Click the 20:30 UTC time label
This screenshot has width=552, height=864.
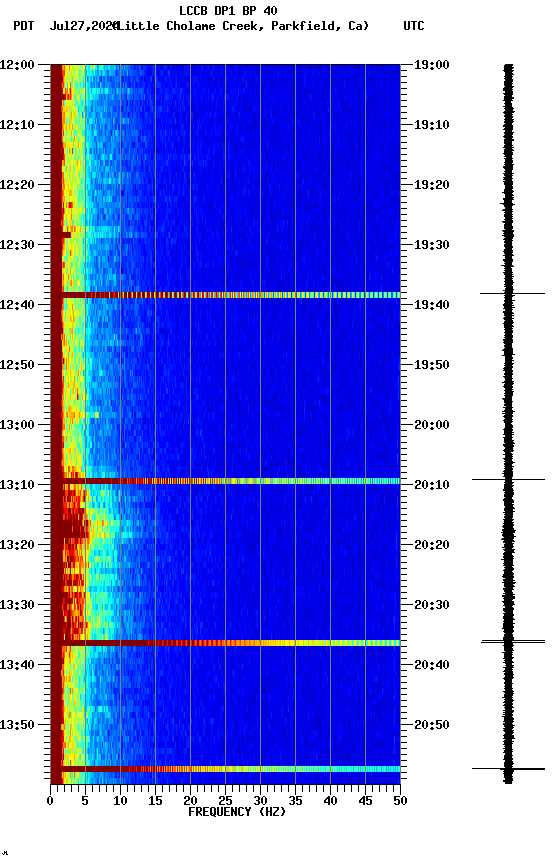click(432, 605)
